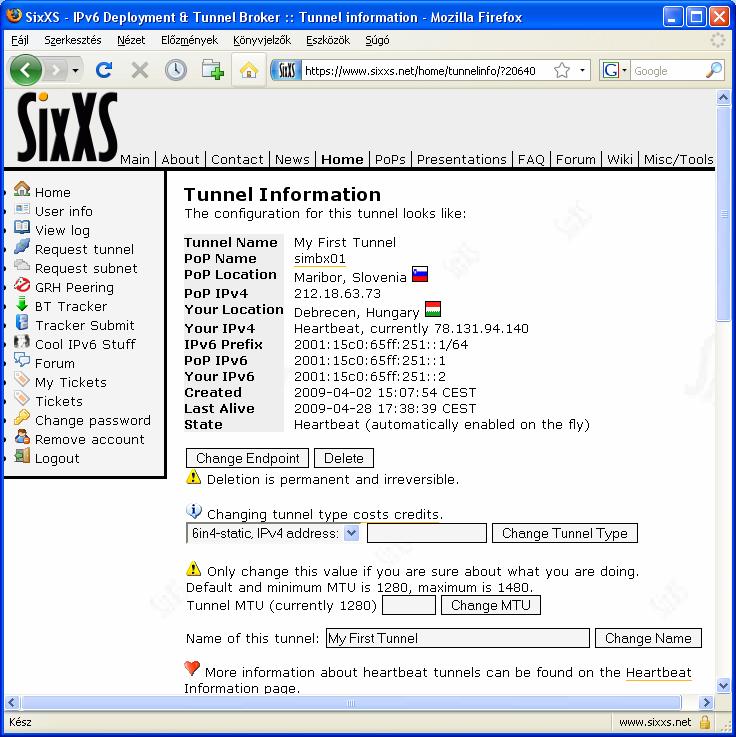Click the Cool IPv6 Stuff icon

click(x=22, y=342)
